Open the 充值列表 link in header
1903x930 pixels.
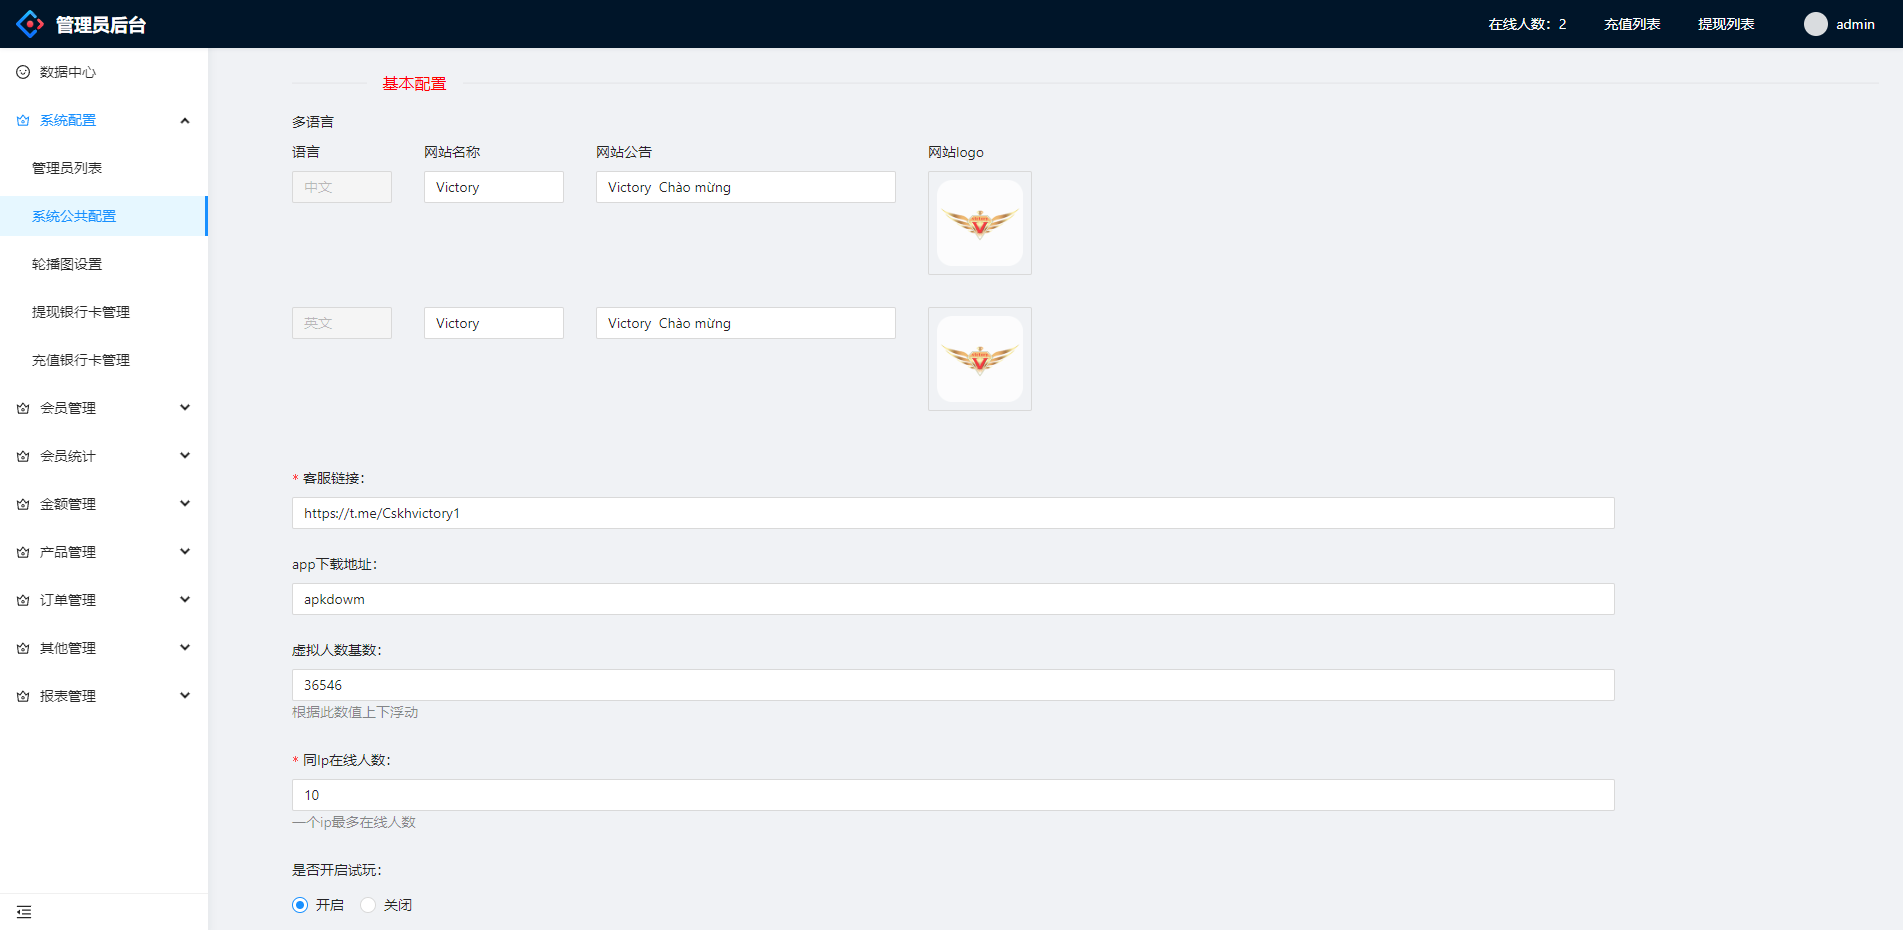tap(1632, 24)
